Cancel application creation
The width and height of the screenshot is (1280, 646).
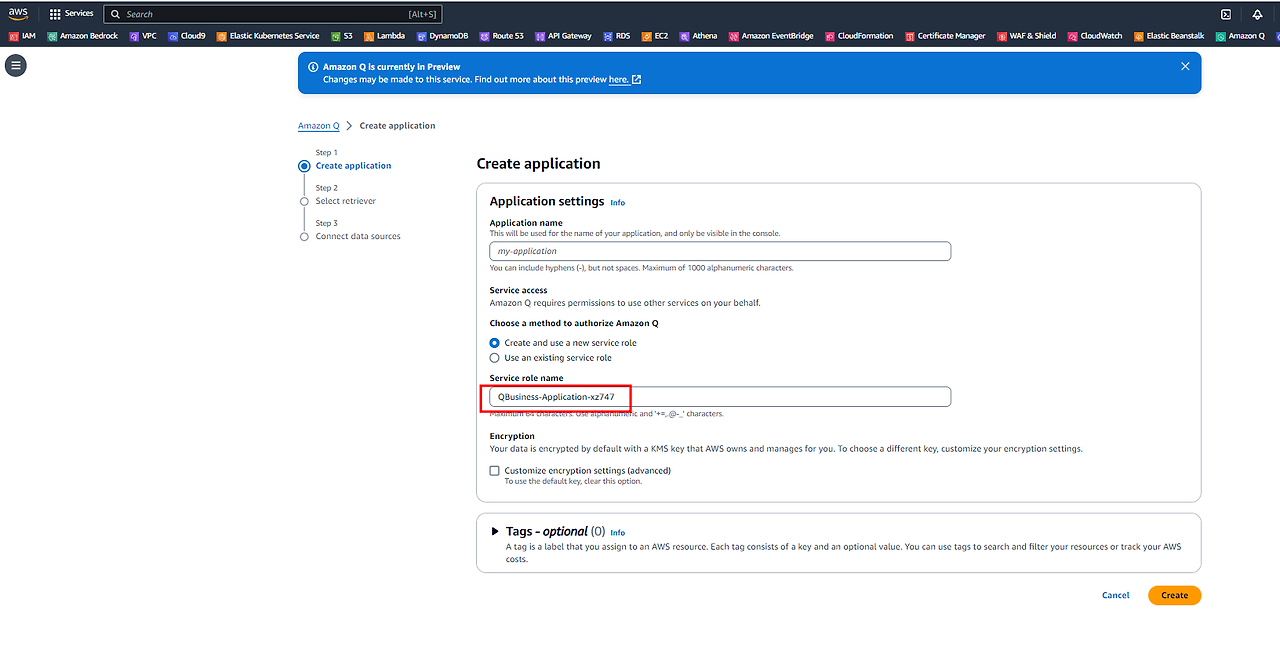pos(1115,595)
